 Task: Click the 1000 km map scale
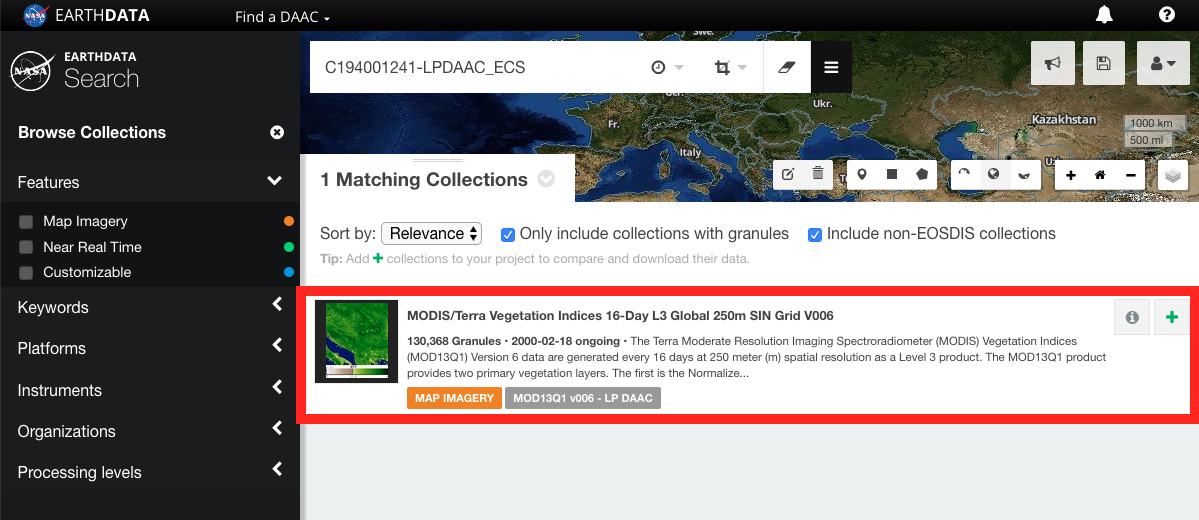click(1154, 123)
